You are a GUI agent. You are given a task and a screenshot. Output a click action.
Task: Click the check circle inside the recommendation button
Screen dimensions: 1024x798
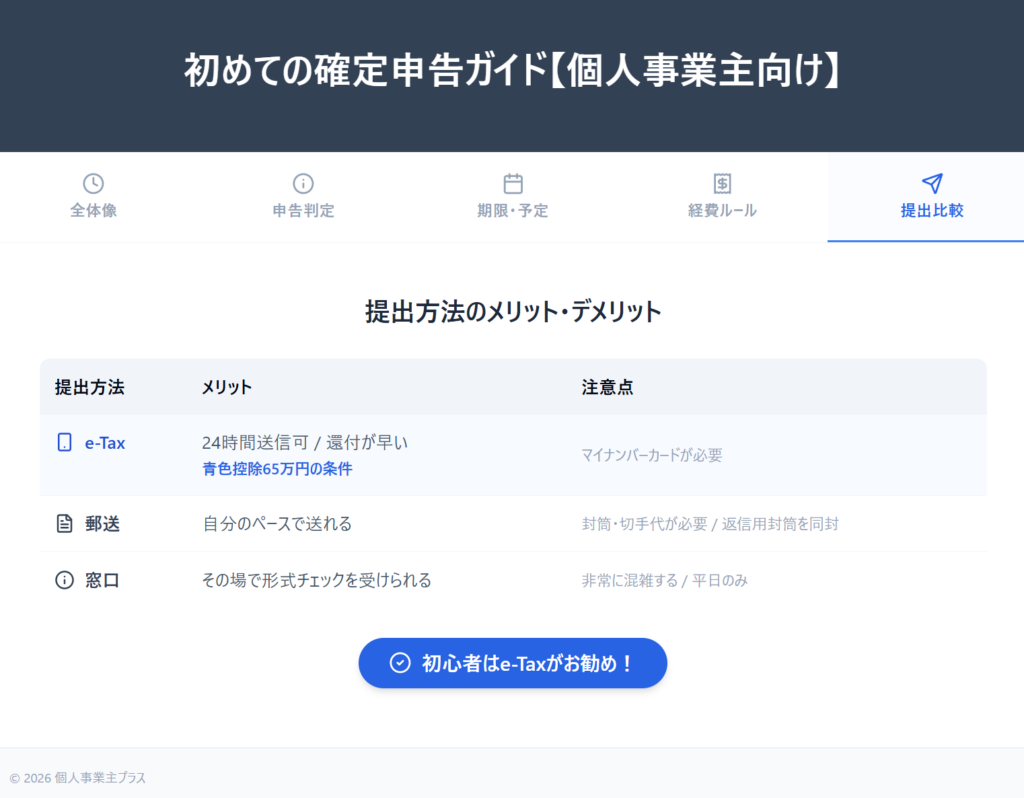point(400,662)
